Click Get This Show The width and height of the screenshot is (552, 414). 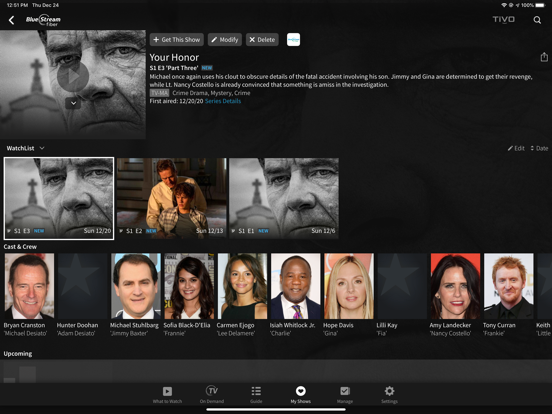(177, 40)
